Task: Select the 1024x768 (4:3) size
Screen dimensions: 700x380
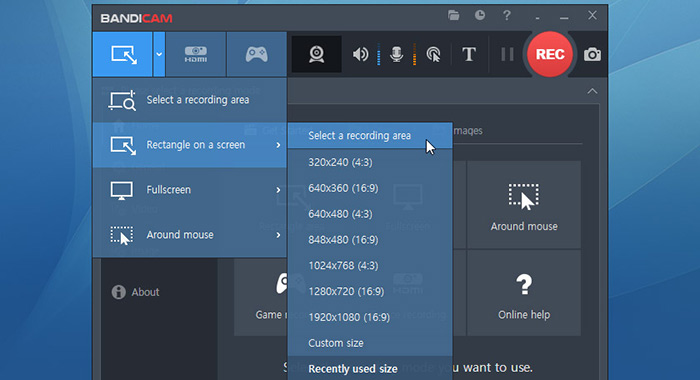Action: click(370, 266)
